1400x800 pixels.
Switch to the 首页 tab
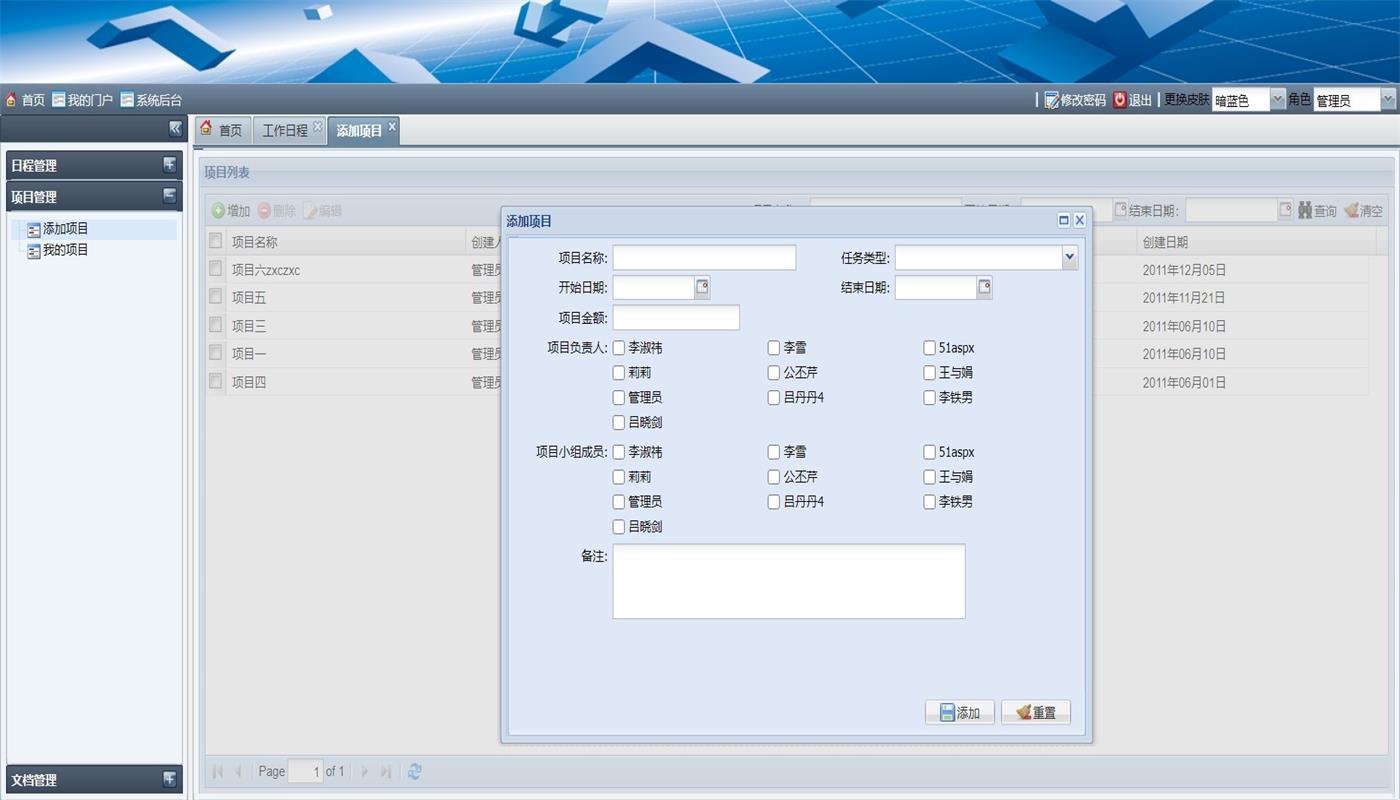221,130
